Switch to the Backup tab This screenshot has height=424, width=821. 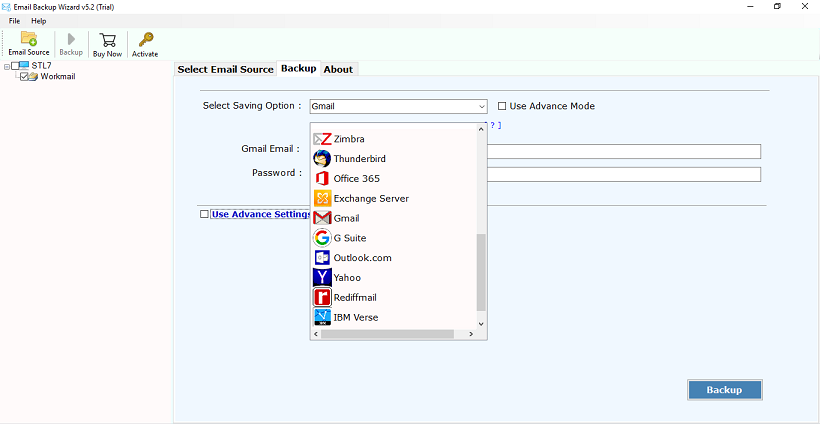pos(298,69)
